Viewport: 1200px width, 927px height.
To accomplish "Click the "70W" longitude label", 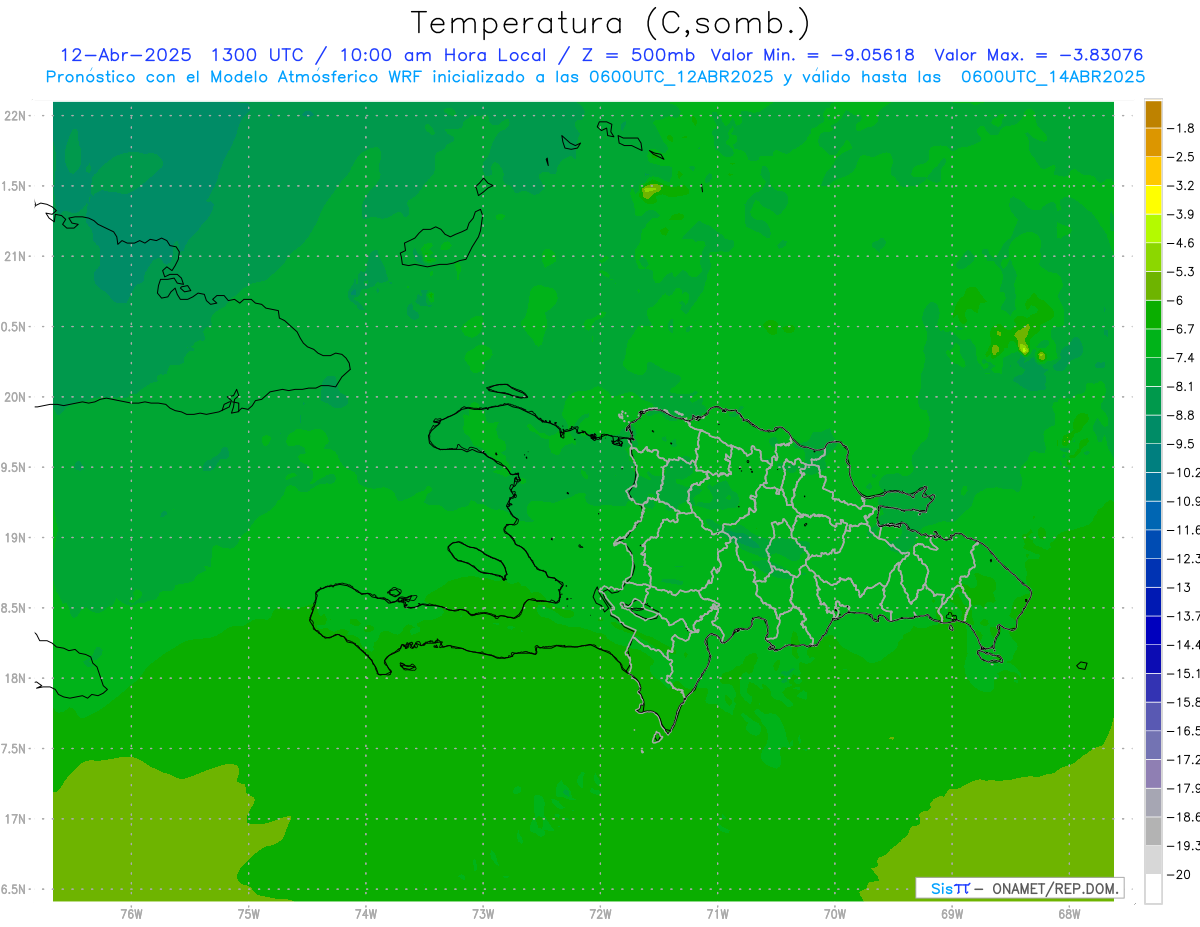I will (834, 913).
